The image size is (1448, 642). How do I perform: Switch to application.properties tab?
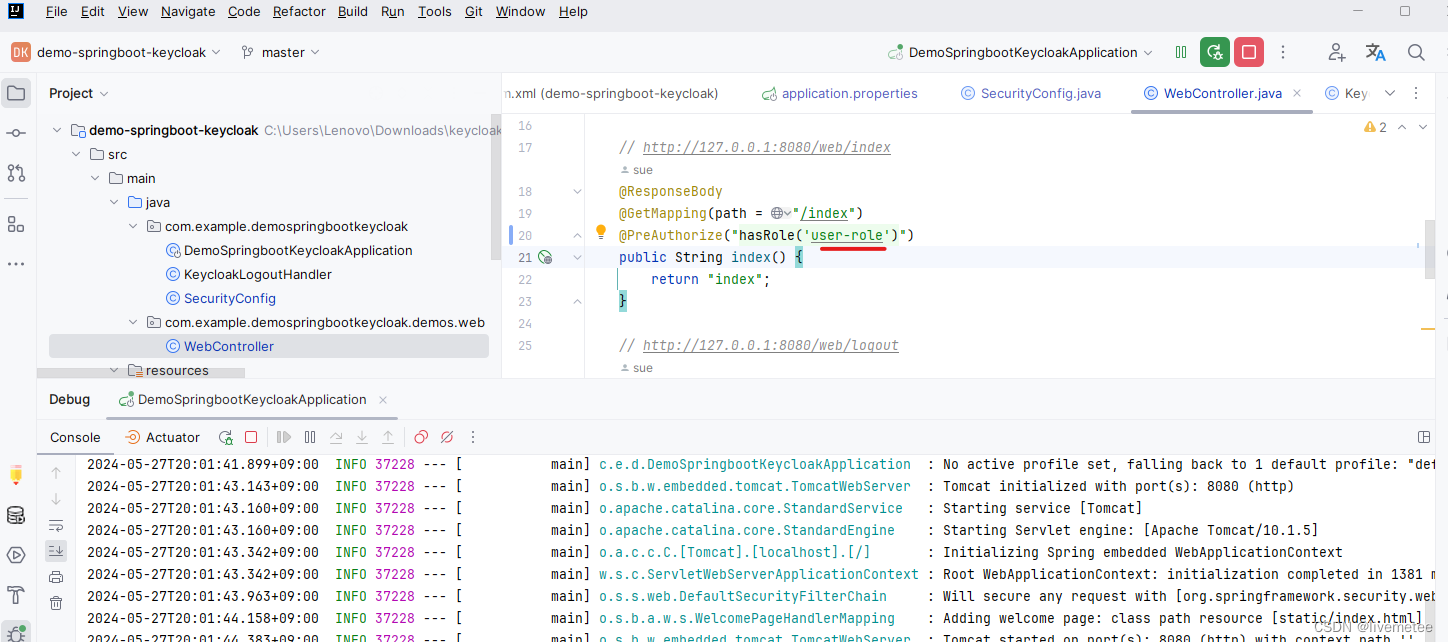click(x=839, y=93)
